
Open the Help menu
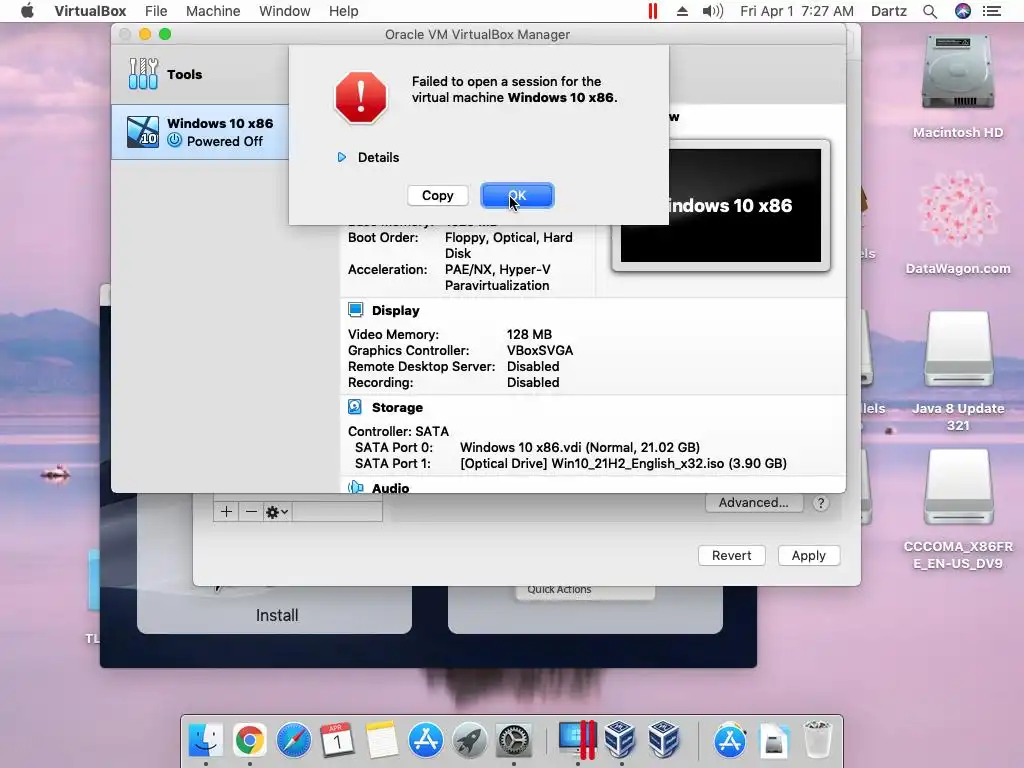coord(344,11)
